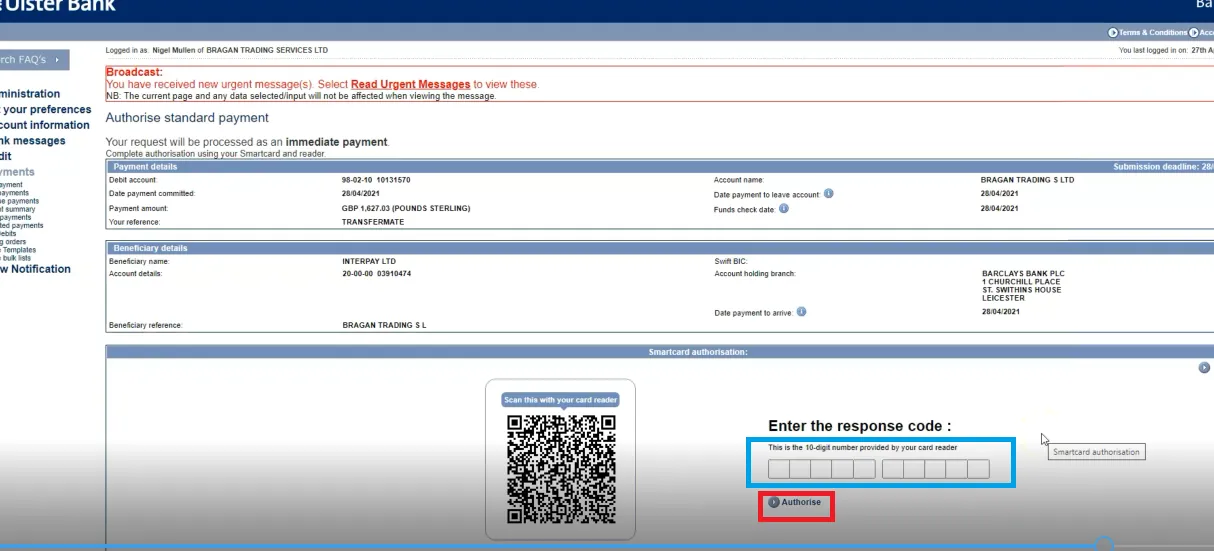Click payment amount GBP 1,627.03

click(x=406, y=208)
